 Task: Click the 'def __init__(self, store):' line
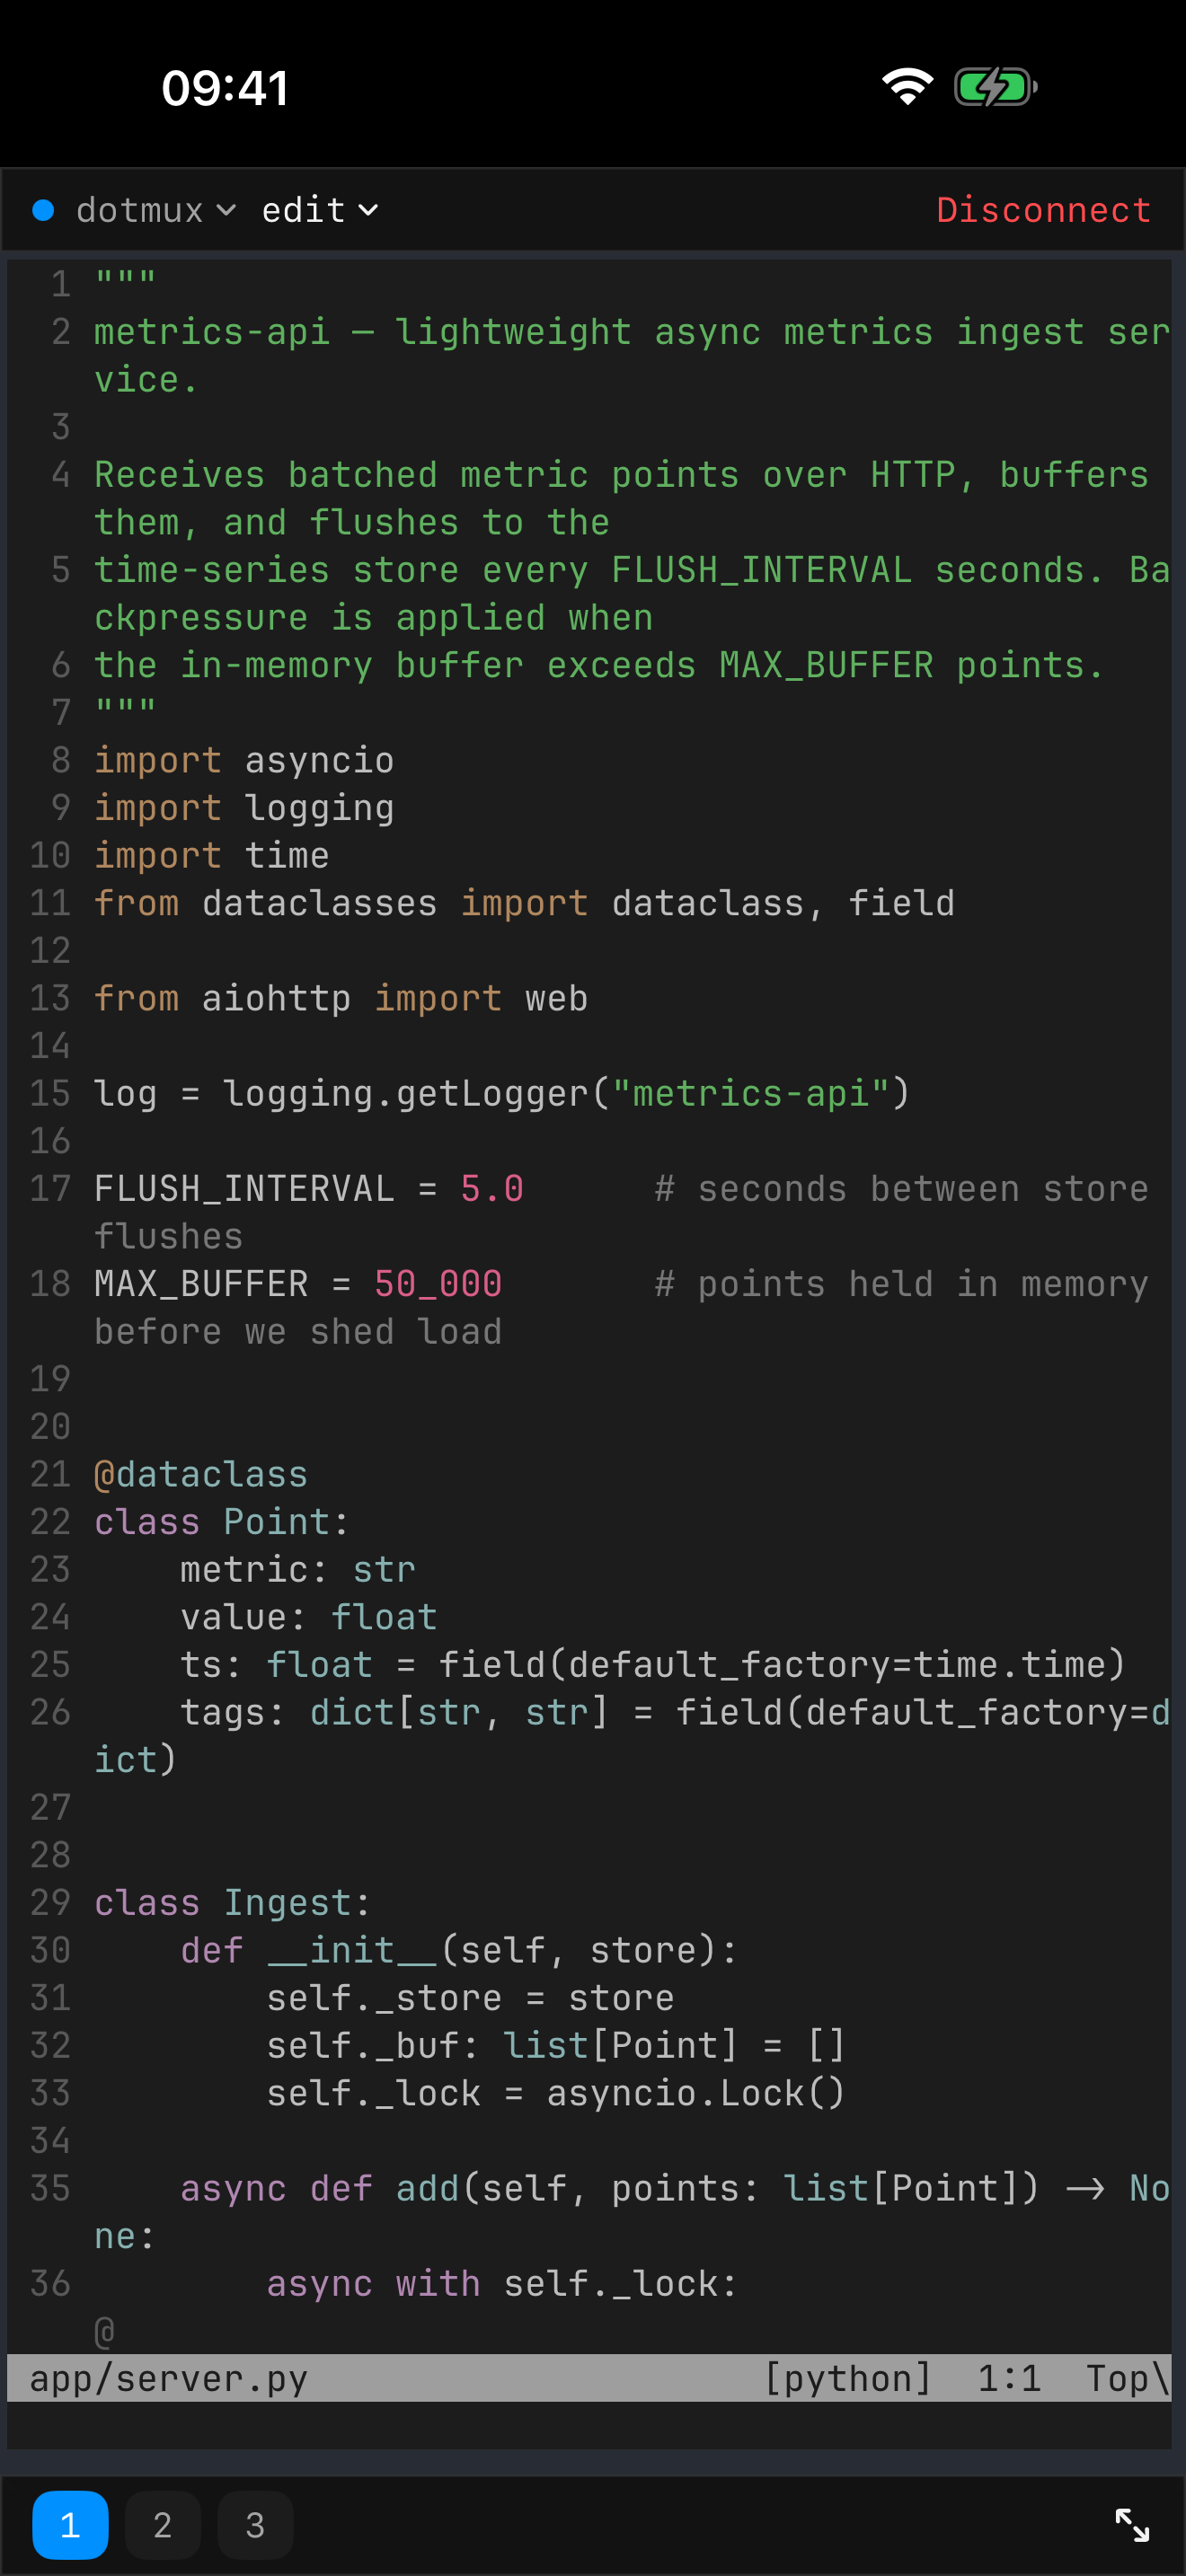(459, 1950)
